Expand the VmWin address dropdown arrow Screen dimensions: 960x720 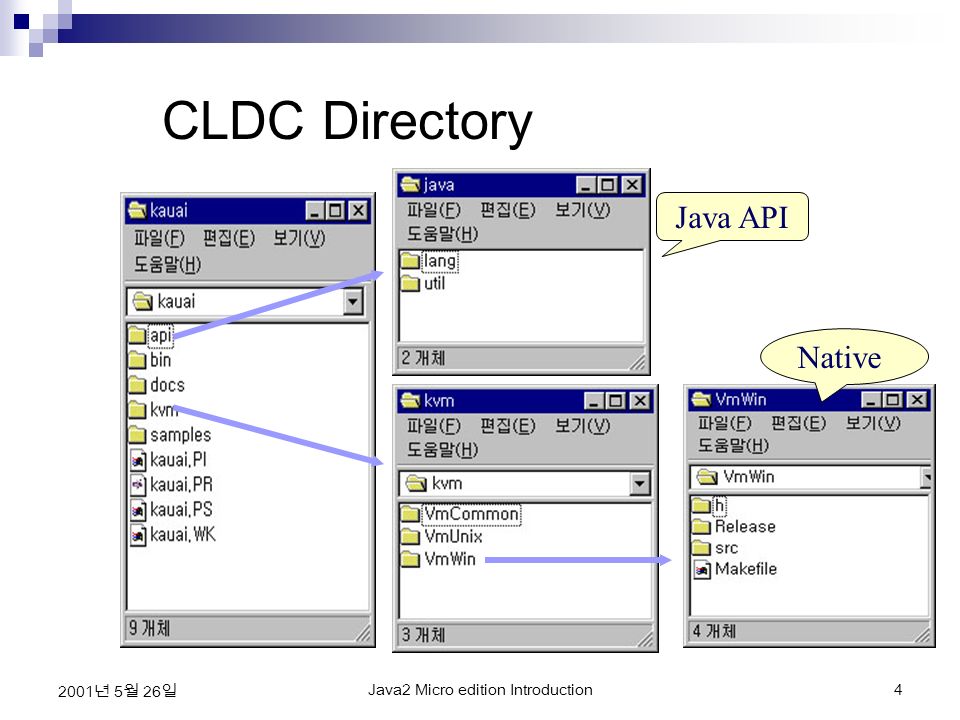click(926, 477)
